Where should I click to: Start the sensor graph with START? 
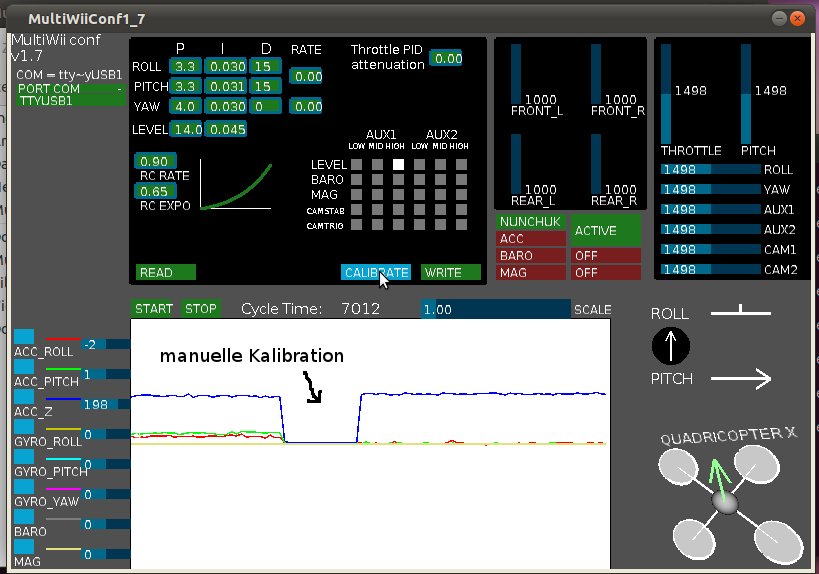pos(154,309)
